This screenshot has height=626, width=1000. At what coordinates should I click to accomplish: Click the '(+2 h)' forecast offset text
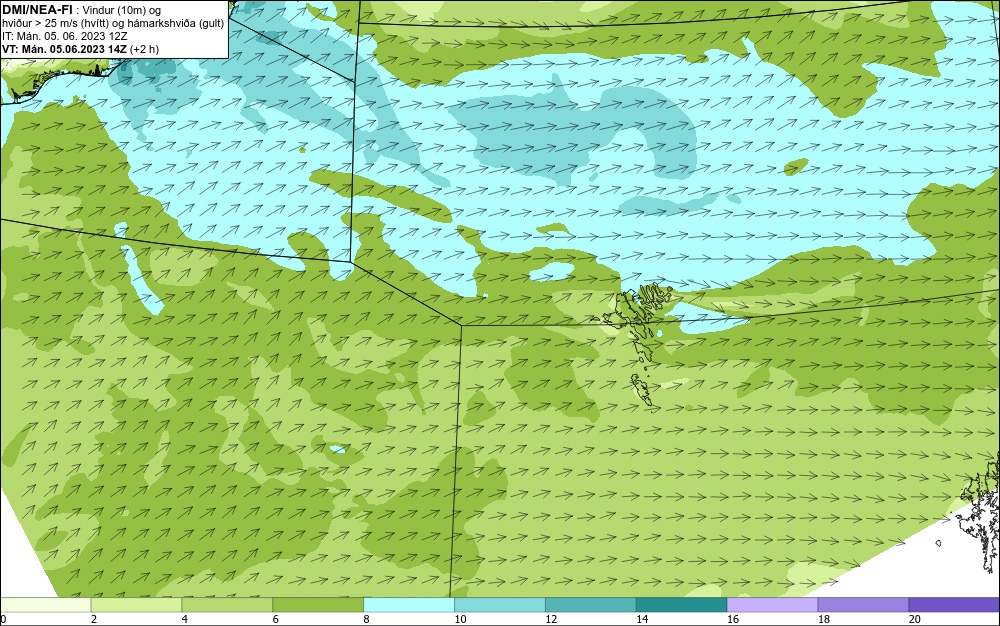click(x=144, y=49)
